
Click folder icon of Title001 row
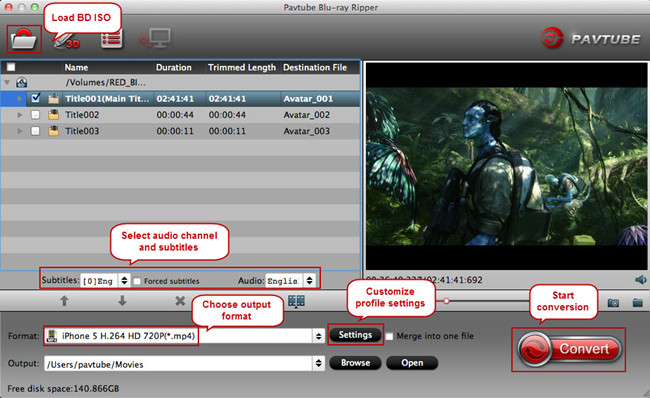coord(53,99)
